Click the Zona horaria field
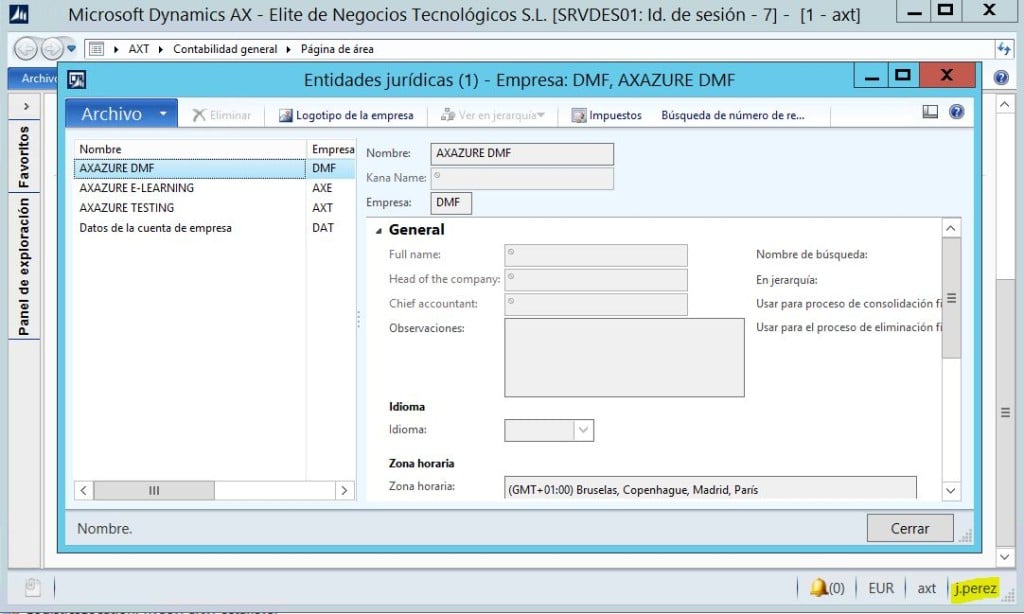Image resolution: width=1024 pixels, height=614 pixels. pos(711,489)
